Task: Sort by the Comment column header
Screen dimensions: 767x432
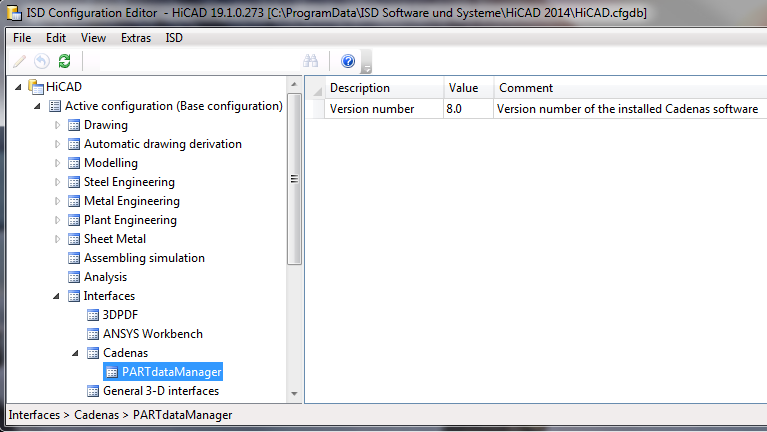Action: (x=630, y=88)
